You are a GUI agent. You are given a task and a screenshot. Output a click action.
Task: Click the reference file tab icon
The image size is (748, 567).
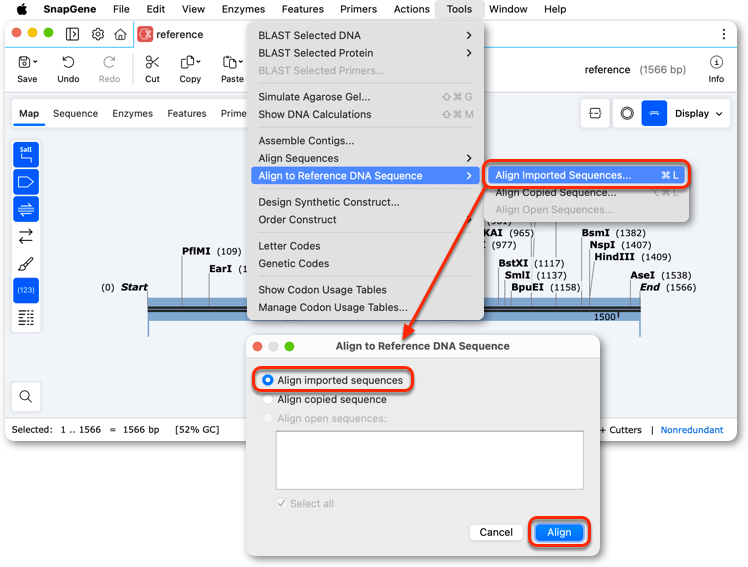tap(145, 34)
